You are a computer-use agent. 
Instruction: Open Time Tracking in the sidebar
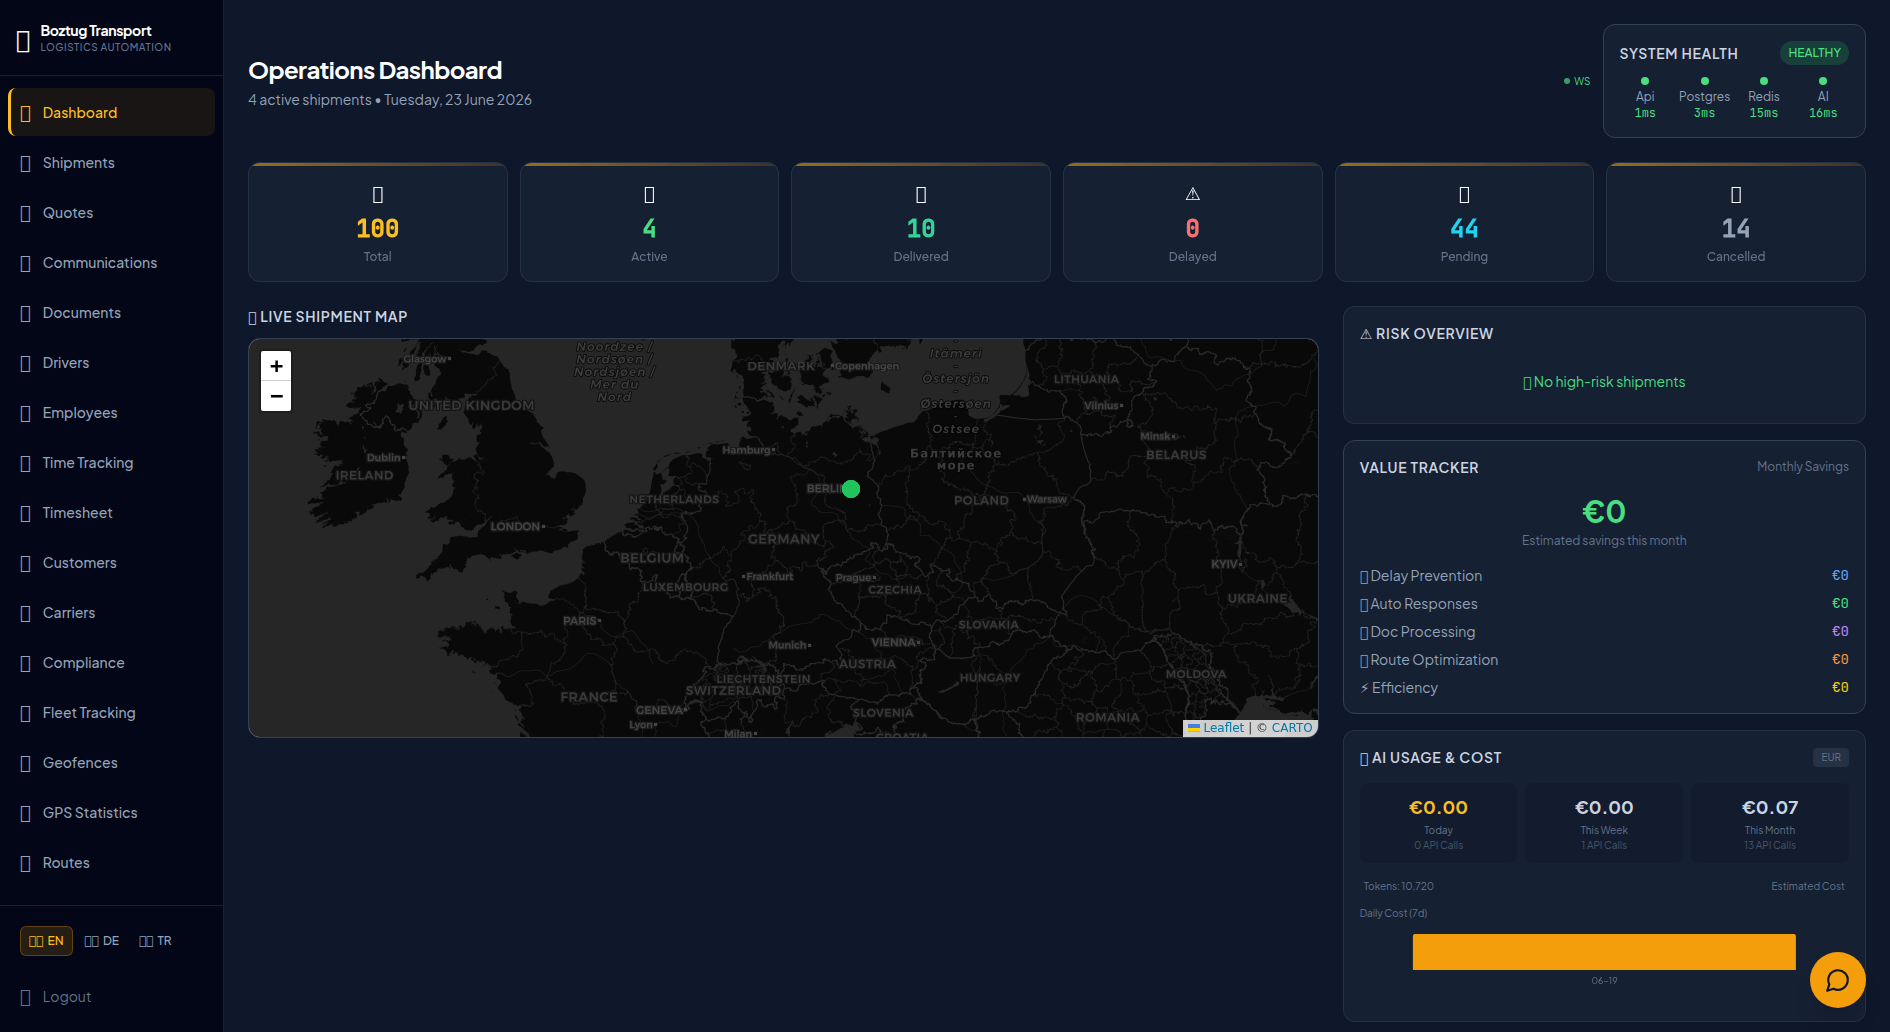[x=111, y=463]
